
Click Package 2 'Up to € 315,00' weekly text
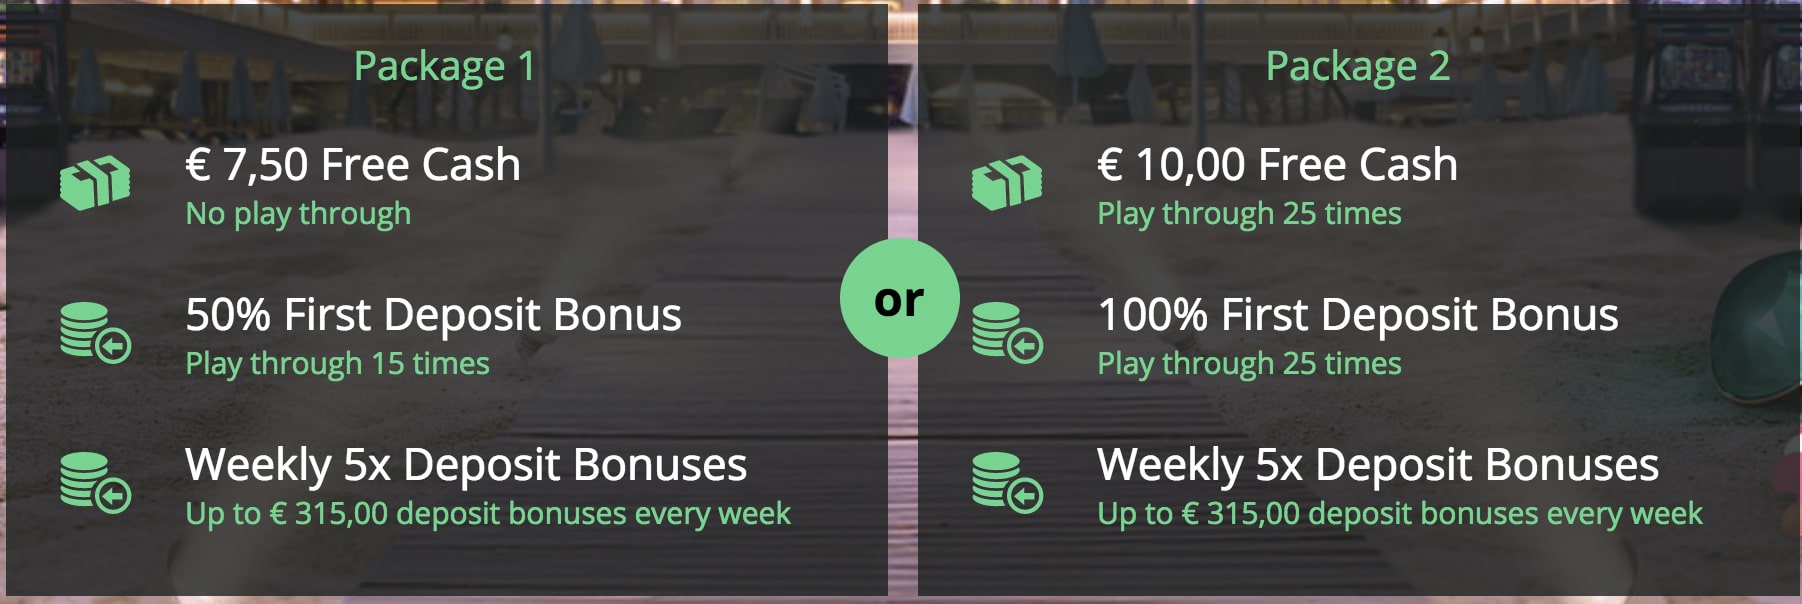point(1400,514)
